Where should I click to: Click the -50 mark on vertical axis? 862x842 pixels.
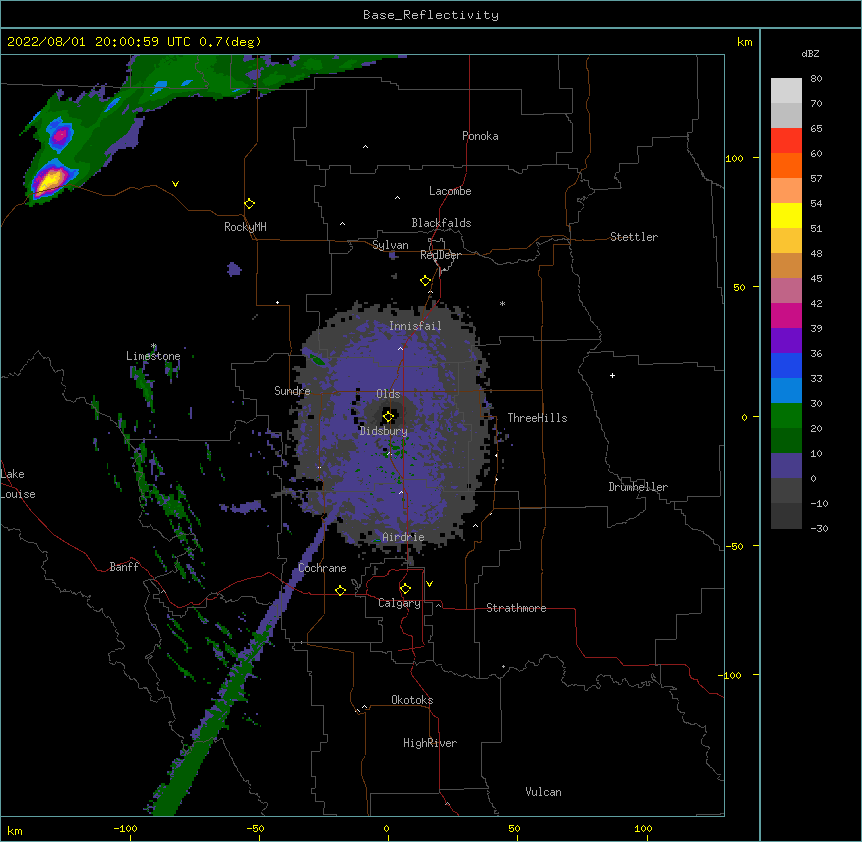734,546
